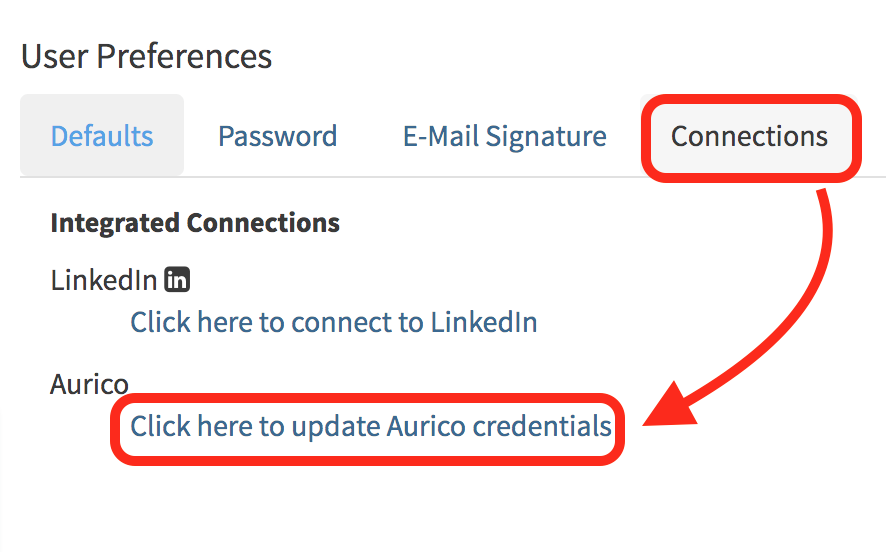Viewport: 886px width, 552px height.
Task: Open the Defaults tab
Action: click(102, 136)
